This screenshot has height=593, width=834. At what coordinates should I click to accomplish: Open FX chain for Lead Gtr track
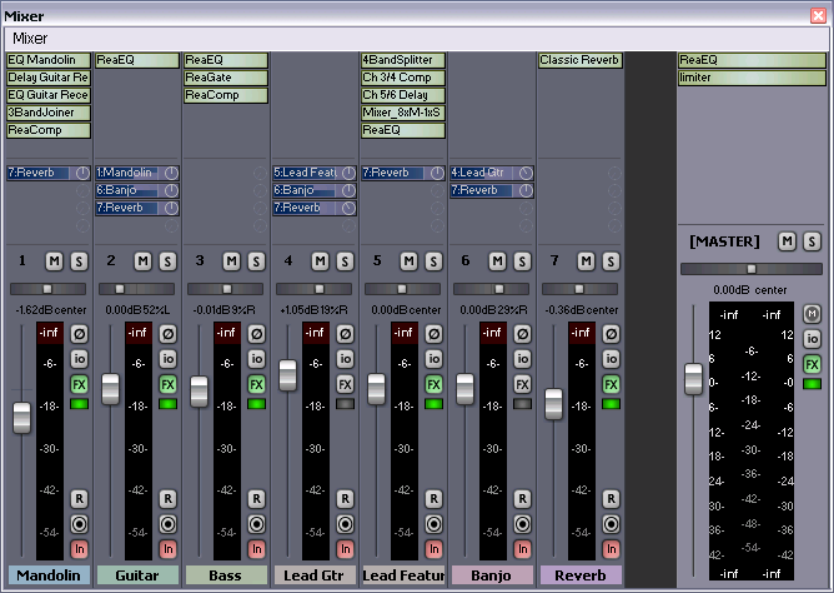(x=345, y=384)
